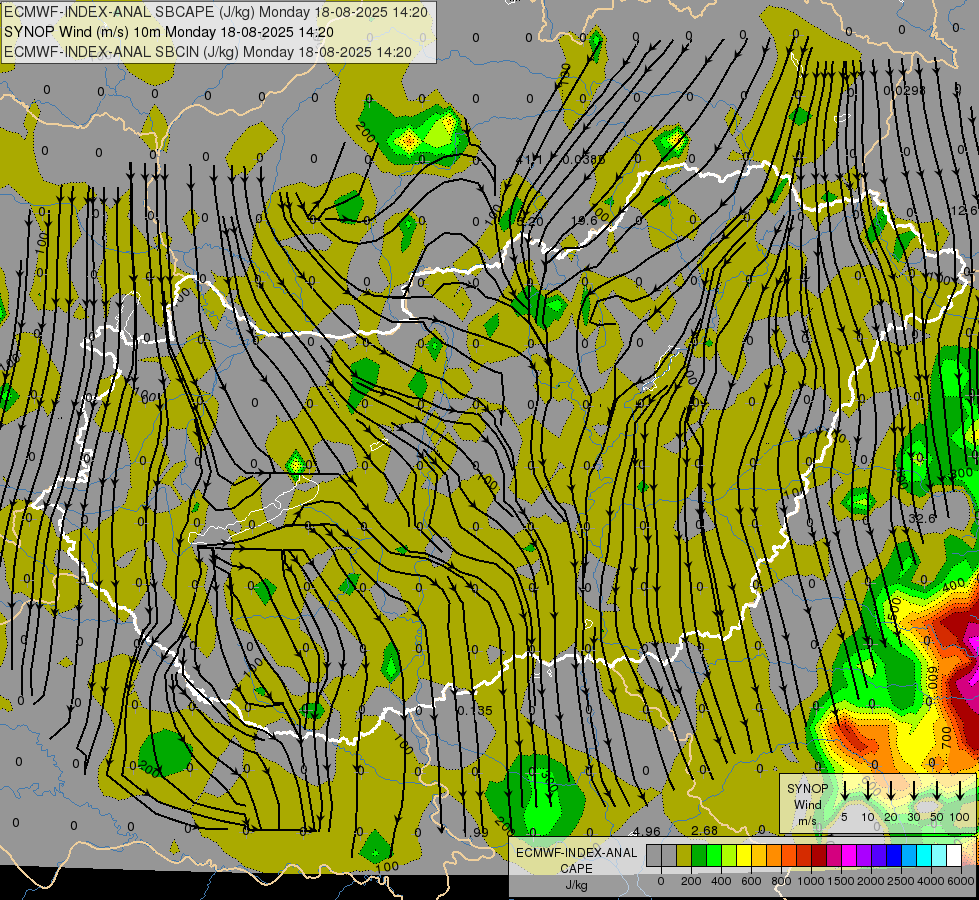
Task: Click the 200 tick label on colorbar
Action: pyautogui.click(x=691, y=881)
